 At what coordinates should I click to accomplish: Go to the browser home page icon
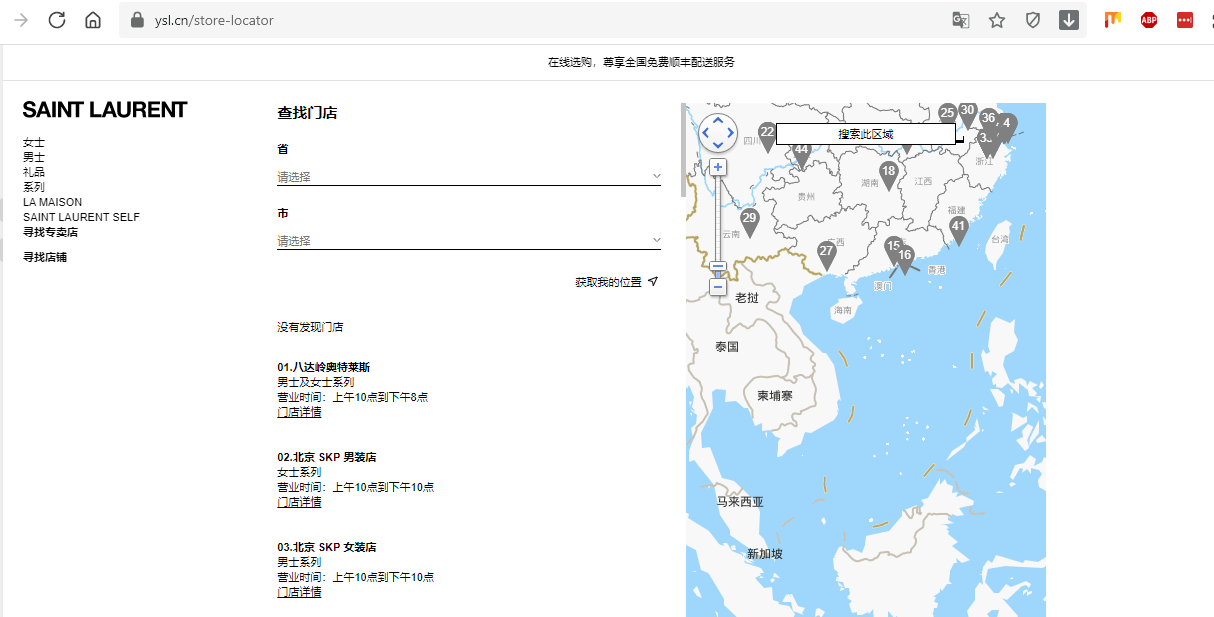pos(93,20)
